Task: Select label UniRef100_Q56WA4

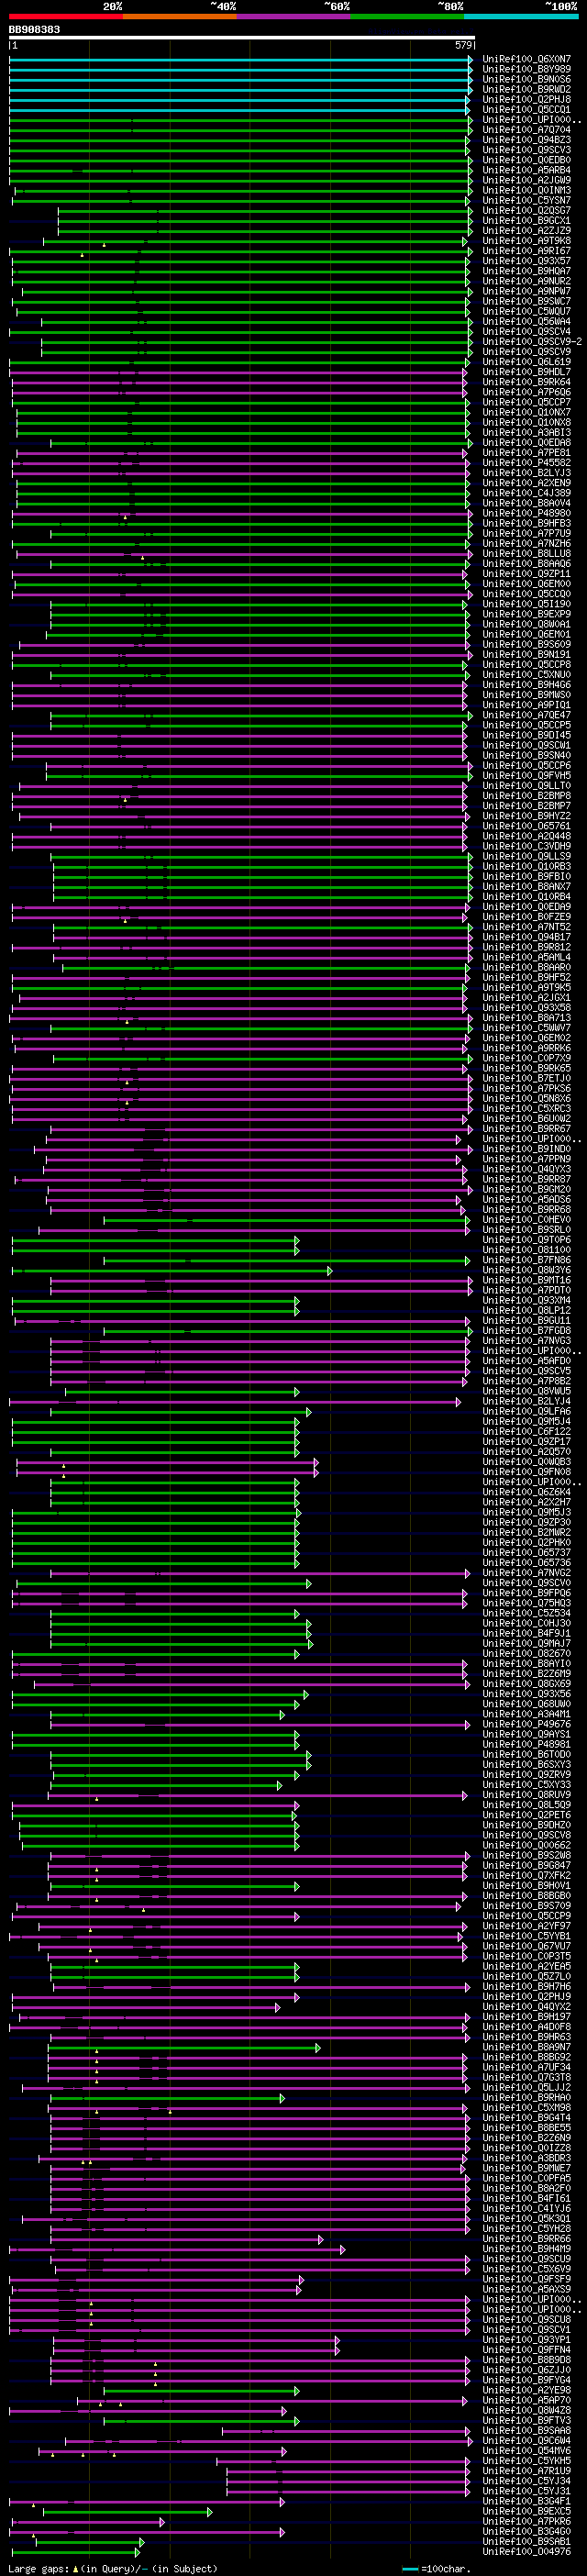Action: tap(527, 322)
